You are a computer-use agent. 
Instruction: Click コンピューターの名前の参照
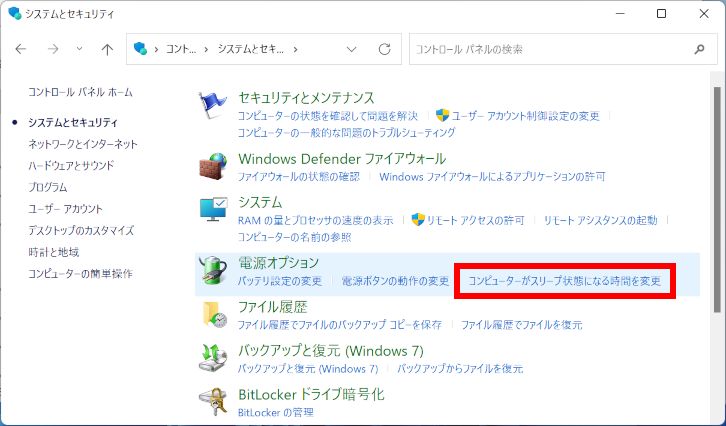click(x=294, y=238)
